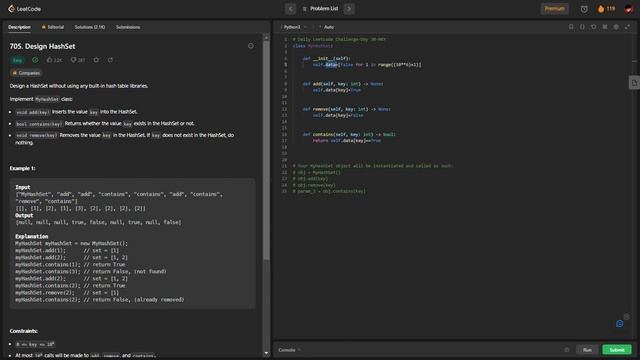Go to the next problem arrow
The width and height of the screenshot is (640, 360).
(349, 9)
